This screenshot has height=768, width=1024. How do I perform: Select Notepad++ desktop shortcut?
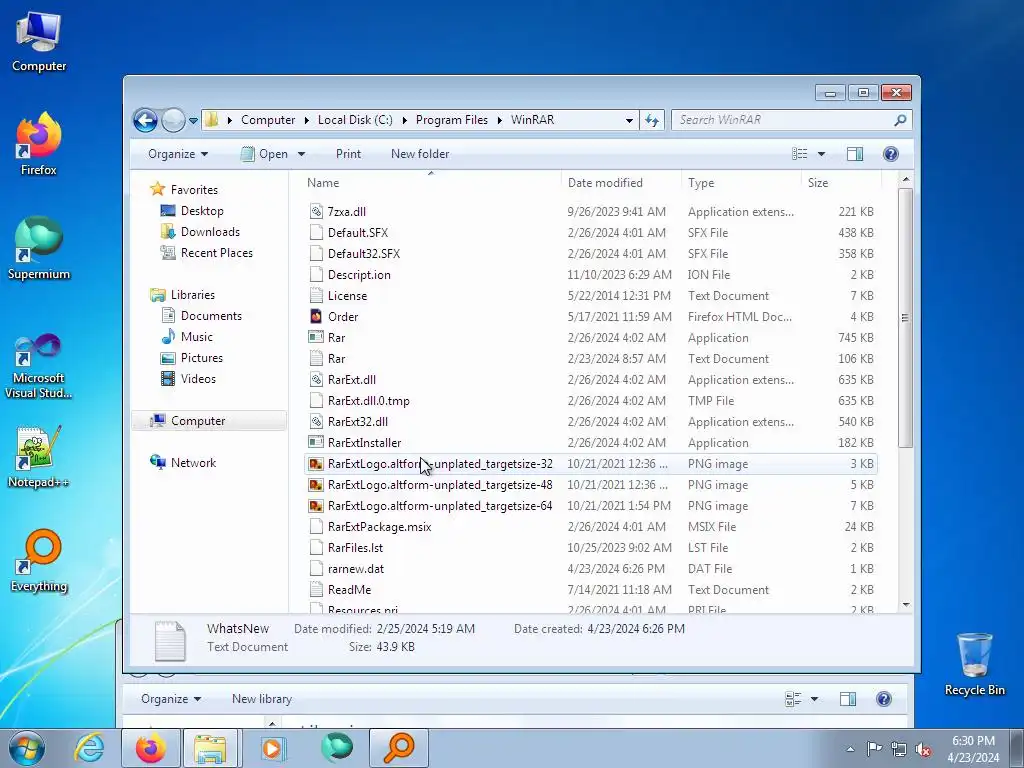coord(39,457)
